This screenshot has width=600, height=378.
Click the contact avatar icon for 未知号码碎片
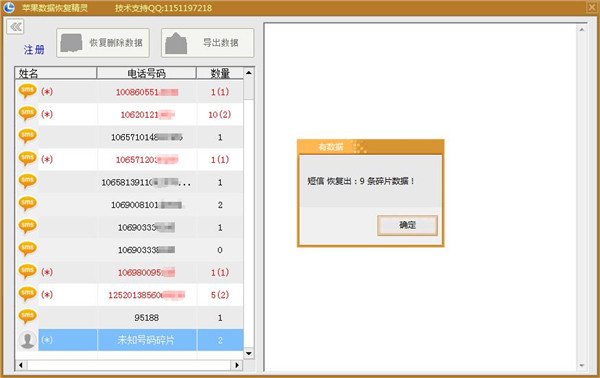28,340
